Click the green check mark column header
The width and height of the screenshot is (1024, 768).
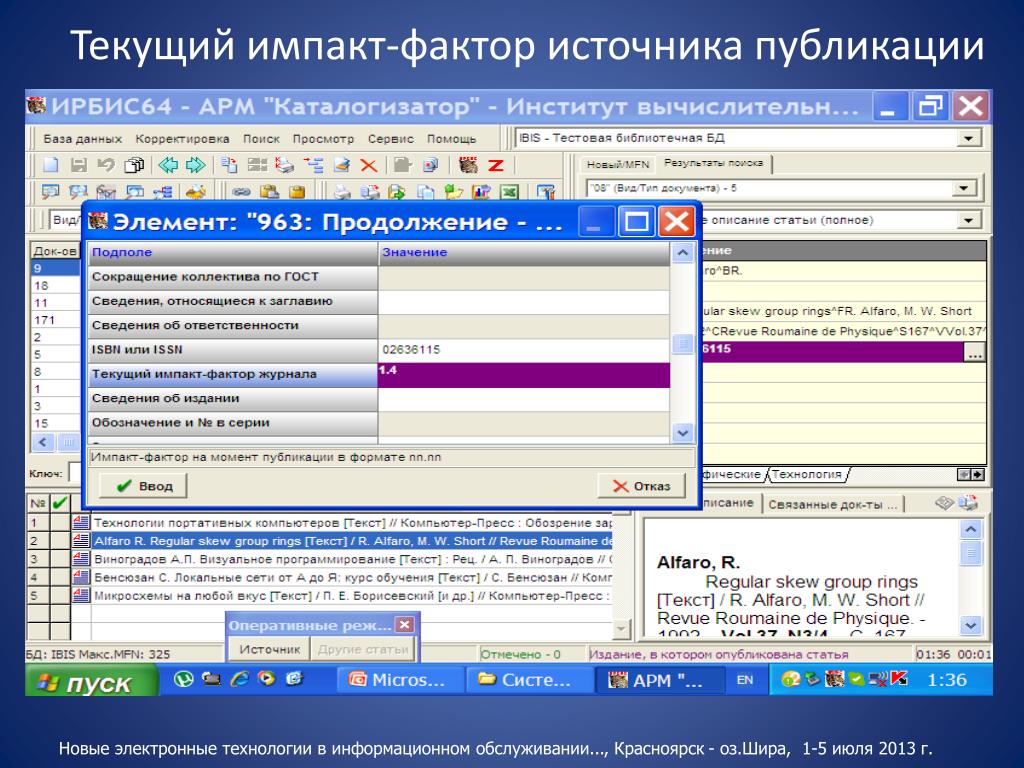pos(60,504)
